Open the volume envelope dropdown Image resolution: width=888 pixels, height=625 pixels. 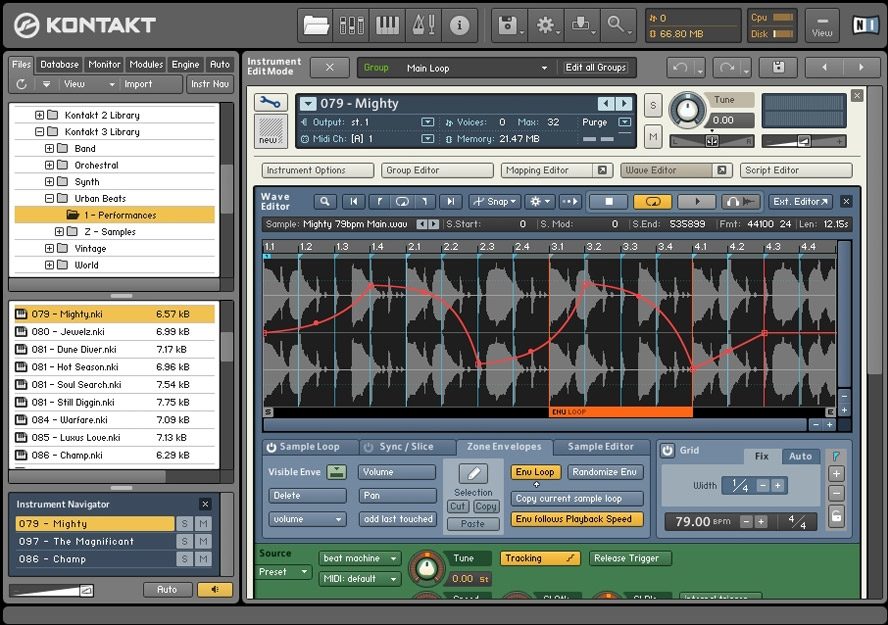click(x=306, y=519)
